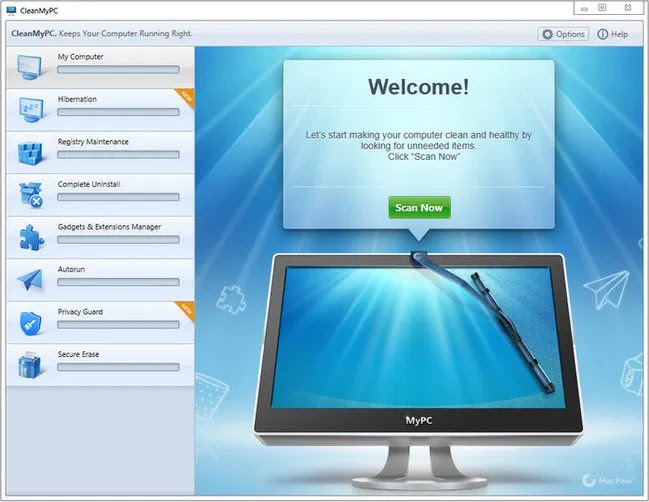Image resolution: width=649 pixels, height=502 pixels.
Task: Click the Secure Erase progress bar
Action: pos(118,367)
